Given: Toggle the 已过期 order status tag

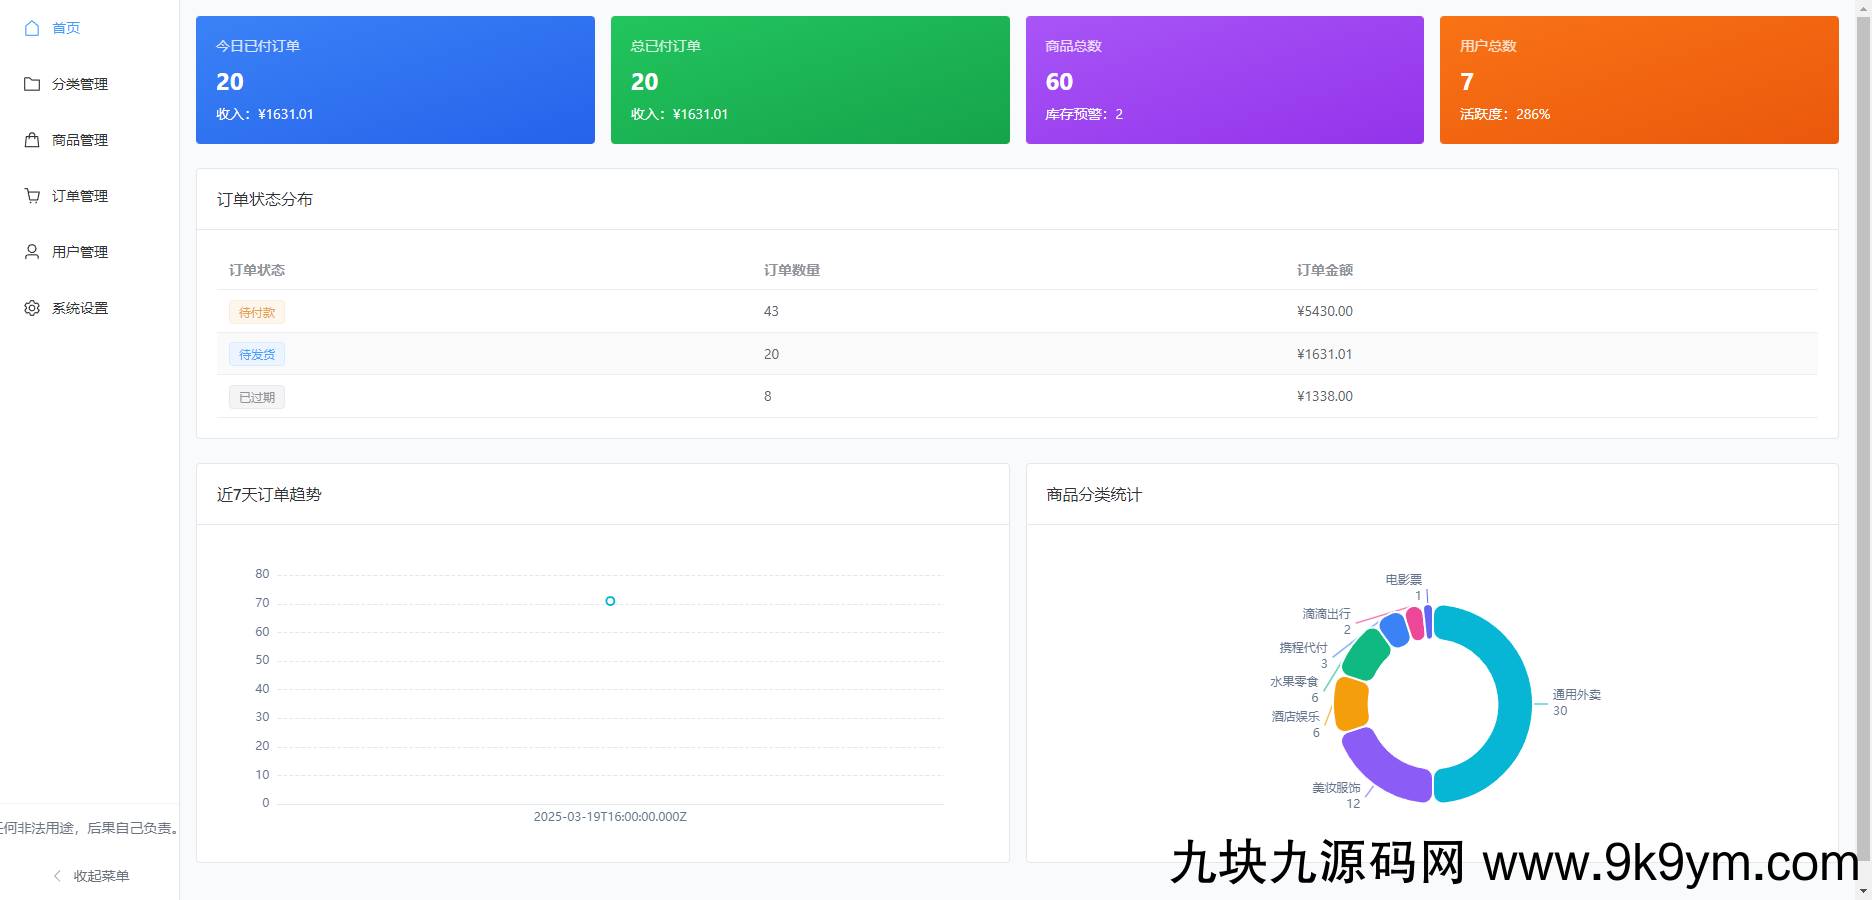Looking at the screenshot, I should pos(256,397).
